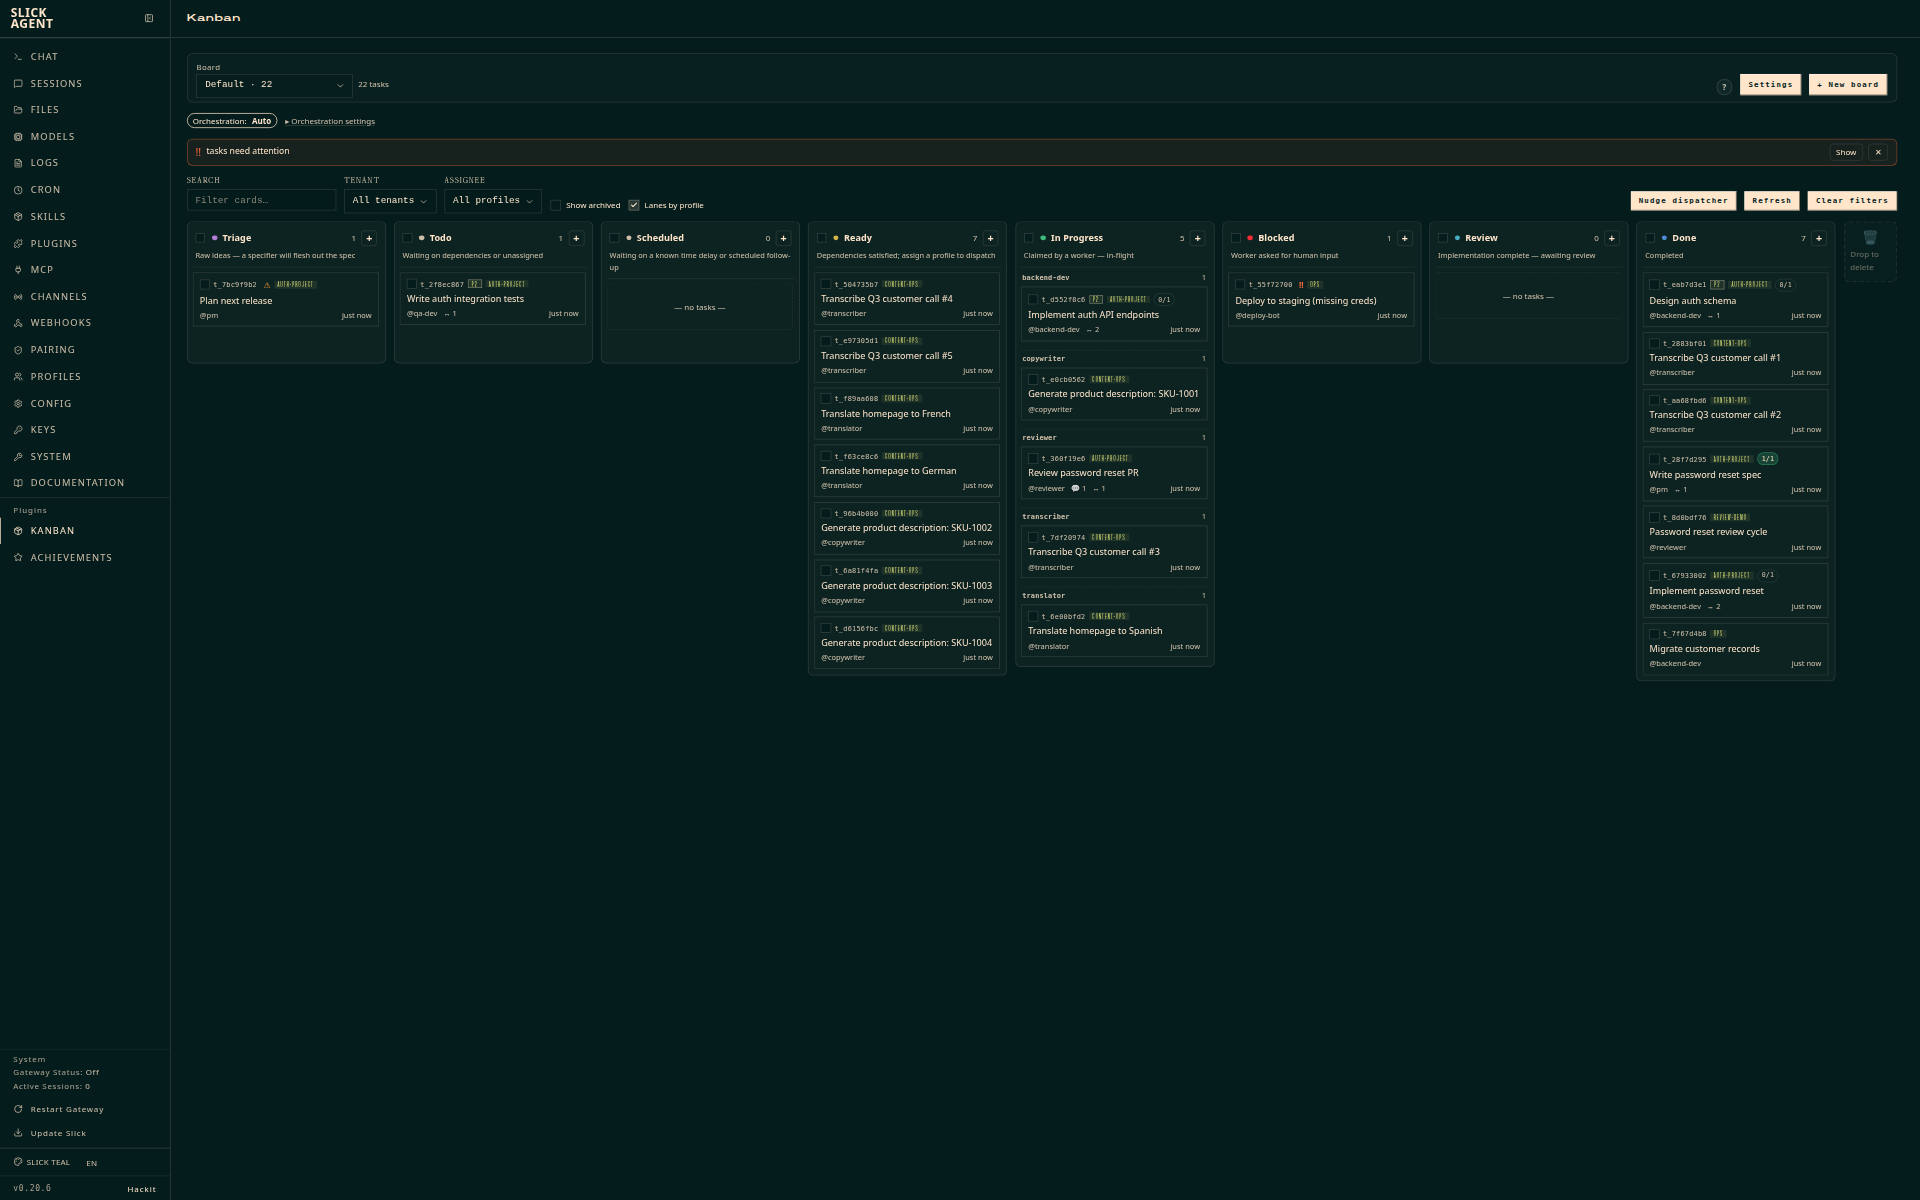Select all cards in Ready column
The height and width of the screenshot is (1200, 1920).
point(821,239)
